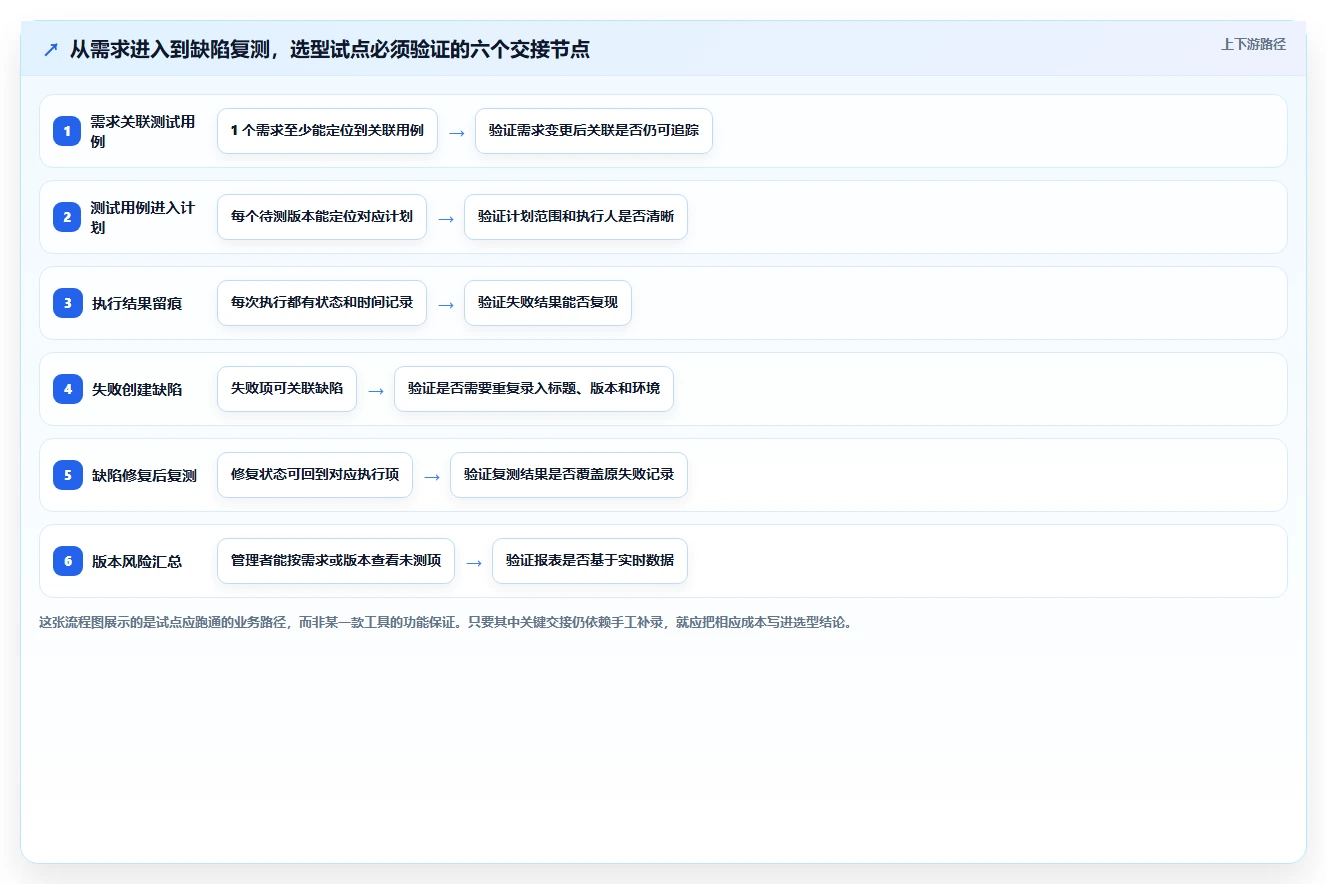Select the 失败创建缺陷 step label

(137, 389)
